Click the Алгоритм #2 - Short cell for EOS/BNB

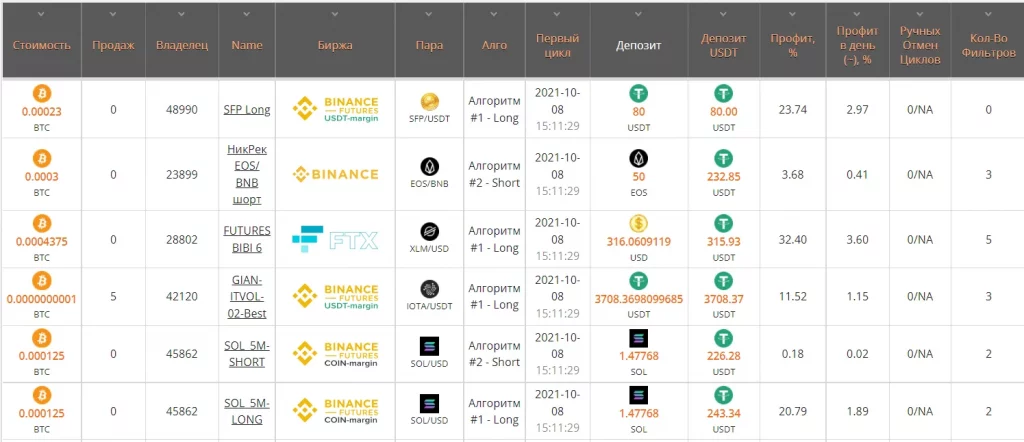pyautogui.click(x=494, y=174)
